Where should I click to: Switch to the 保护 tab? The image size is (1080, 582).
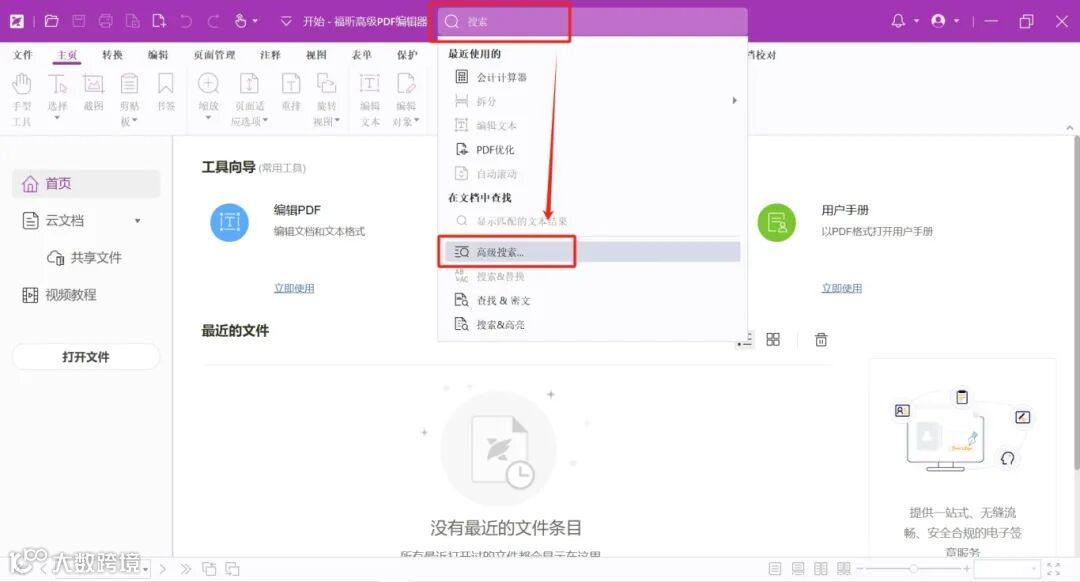click(x=407, y=55)
